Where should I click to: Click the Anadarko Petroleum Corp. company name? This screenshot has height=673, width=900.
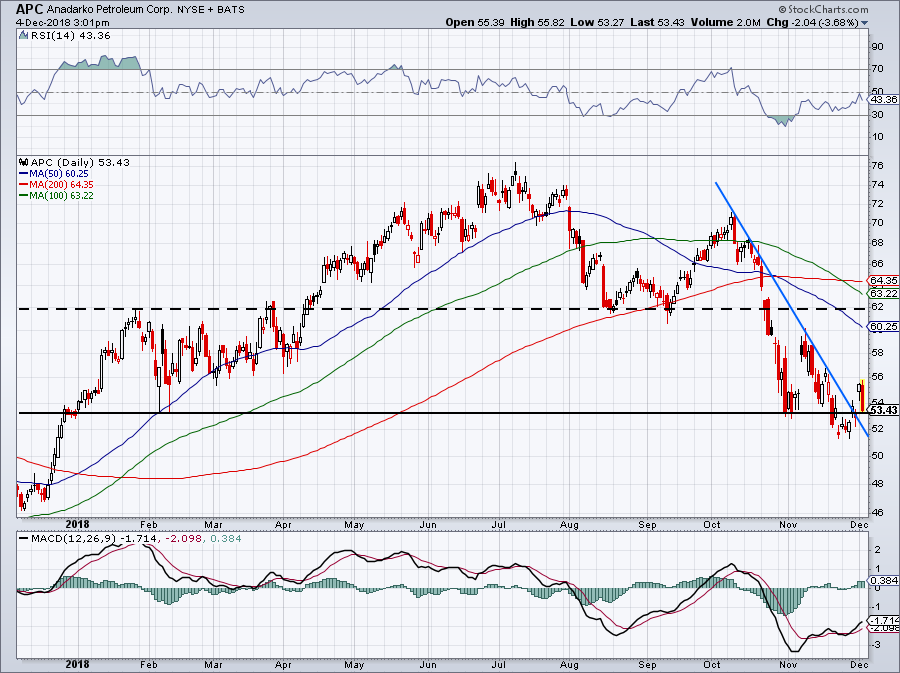(108, 9)
